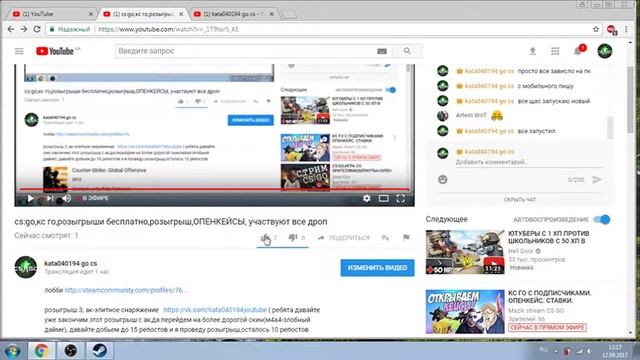640x360 pixels.
Task: Bookmark this page with star
Action: click(x=596, y=29)
